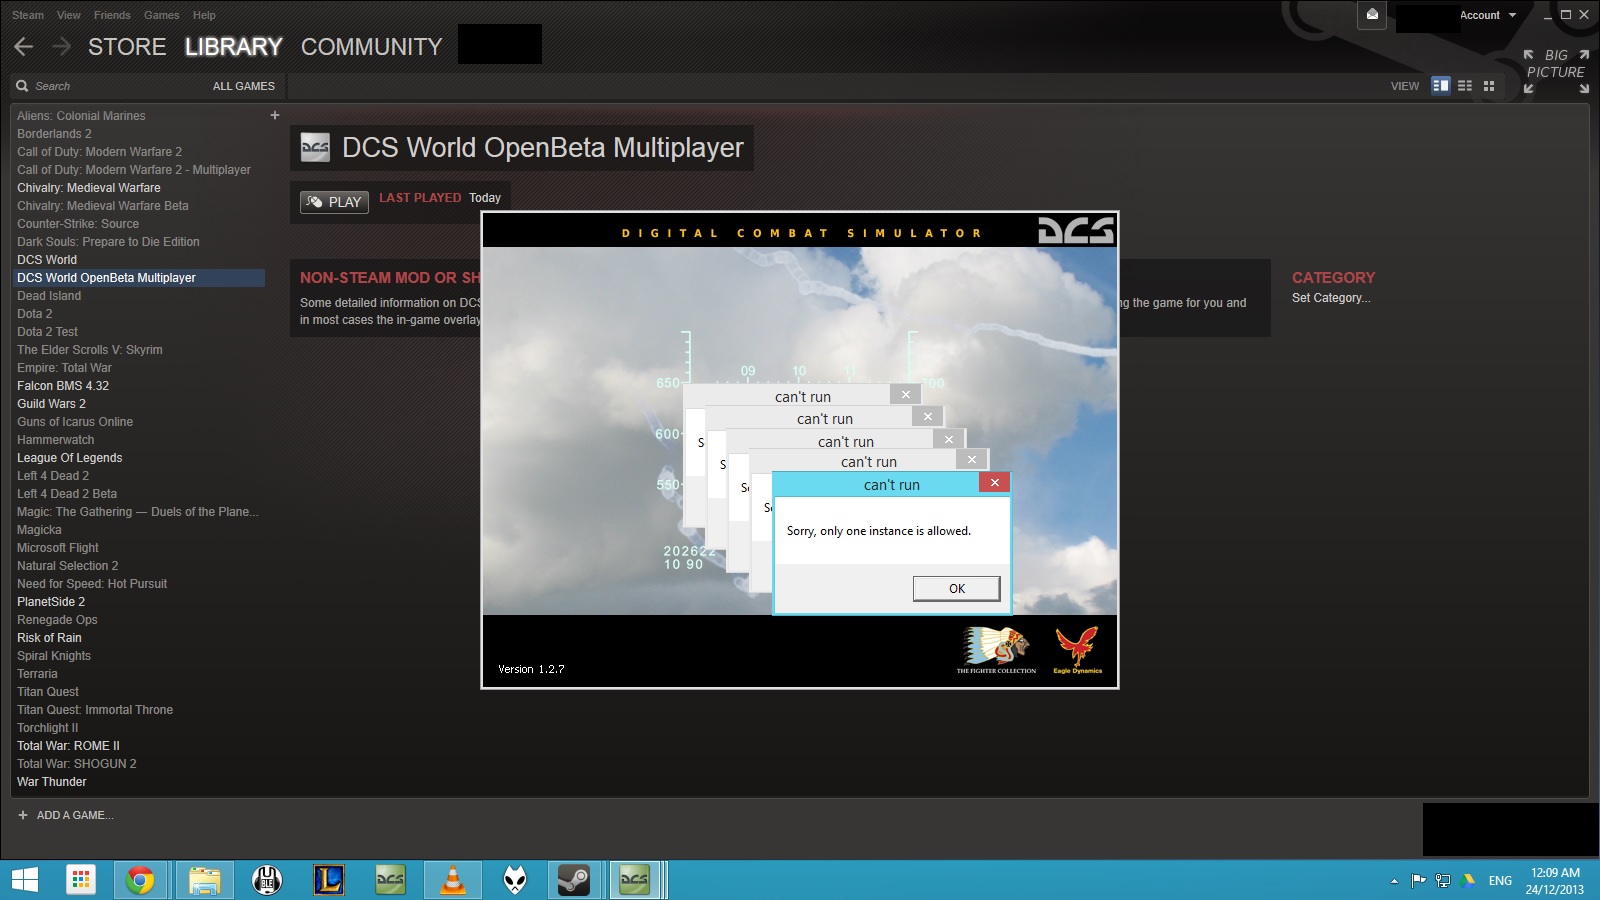1600x900 pixels.
Task: Switch to list view layout
Action: 1465,86
